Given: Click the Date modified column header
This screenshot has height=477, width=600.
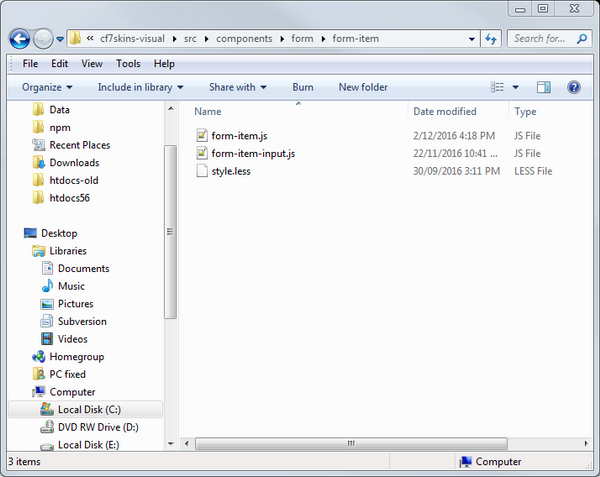Looking at the screenshot, I should tap(445, 112).
